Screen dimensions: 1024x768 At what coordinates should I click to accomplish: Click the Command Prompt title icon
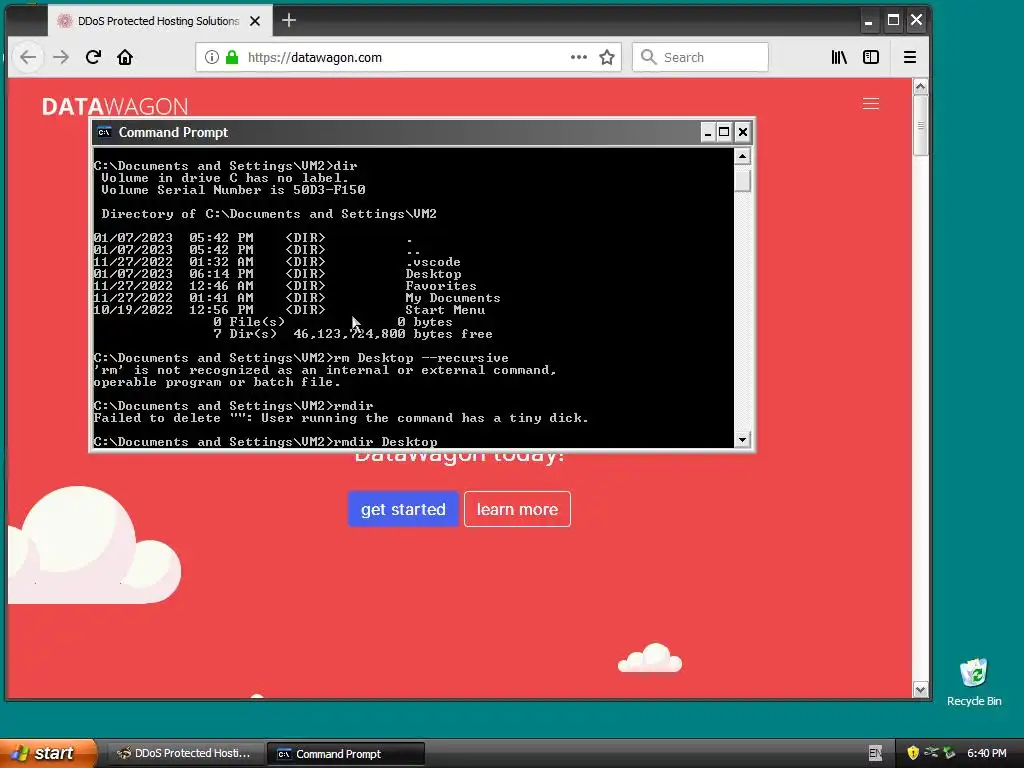point(104,133)
